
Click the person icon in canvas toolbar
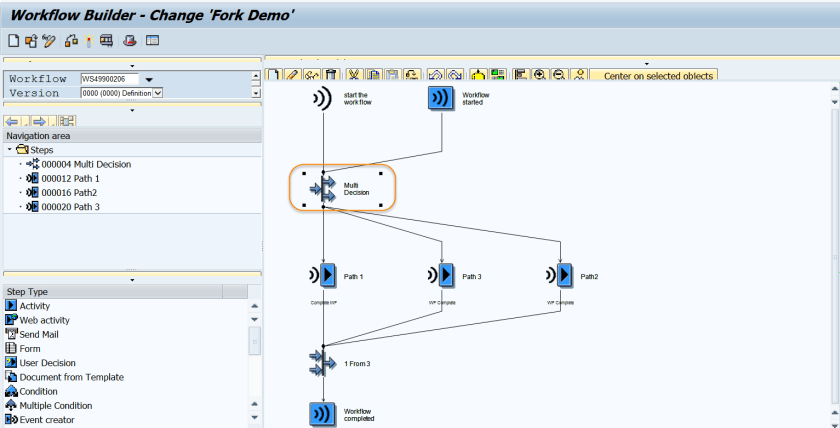pyautogui.click(x=579, y=74)
